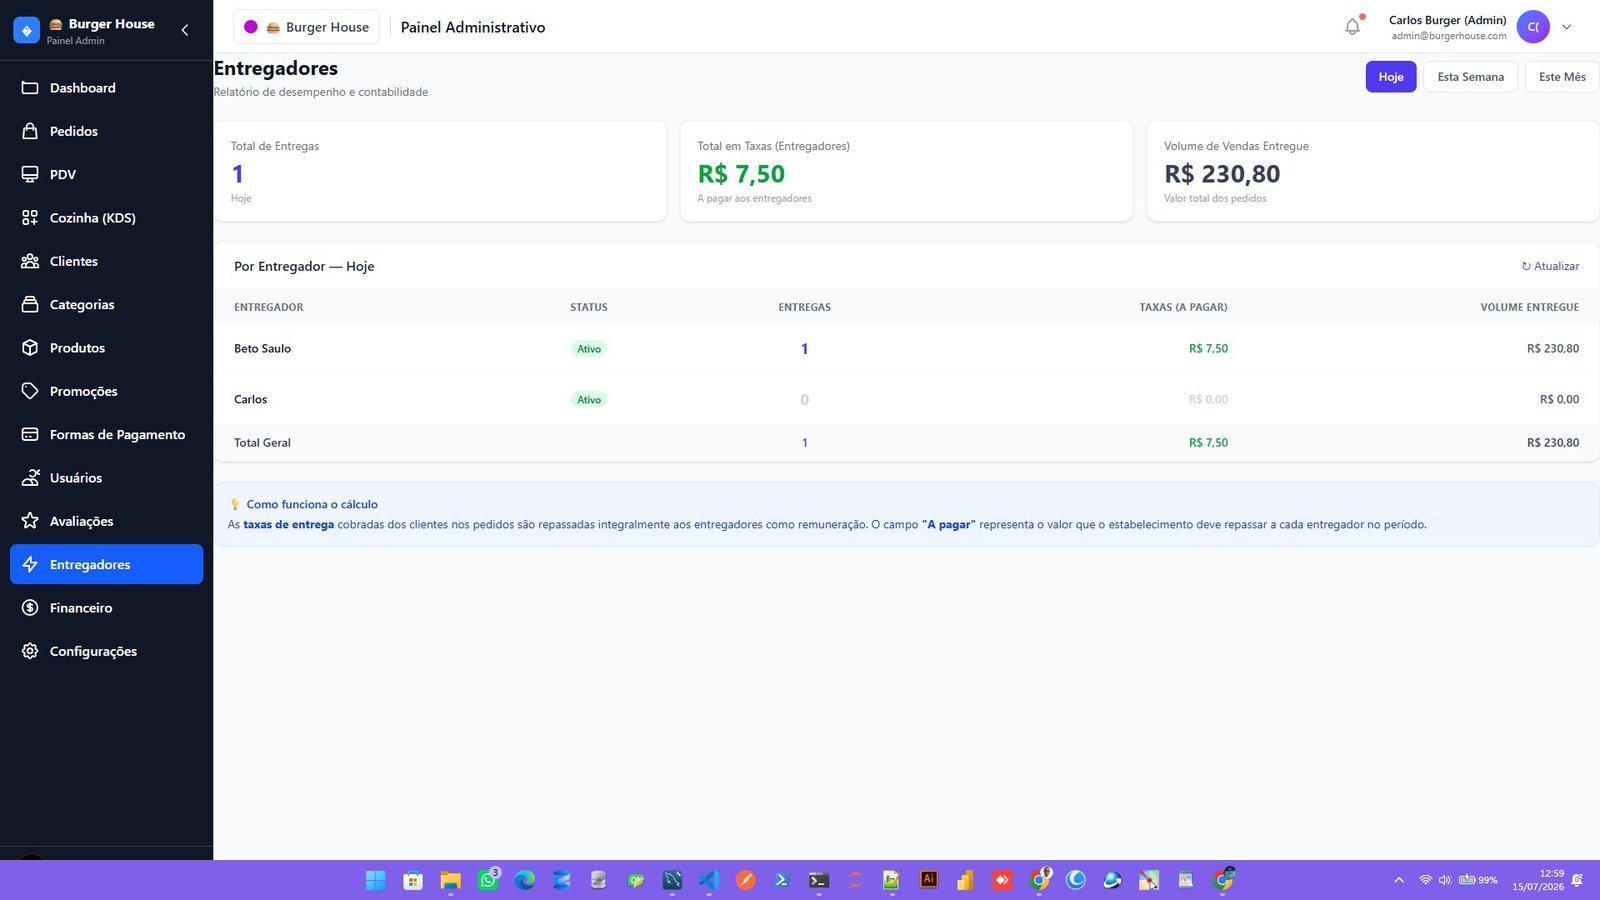Open Produtos box icon
Viewport: 1600px width, 900px height.
coord(30,348)
